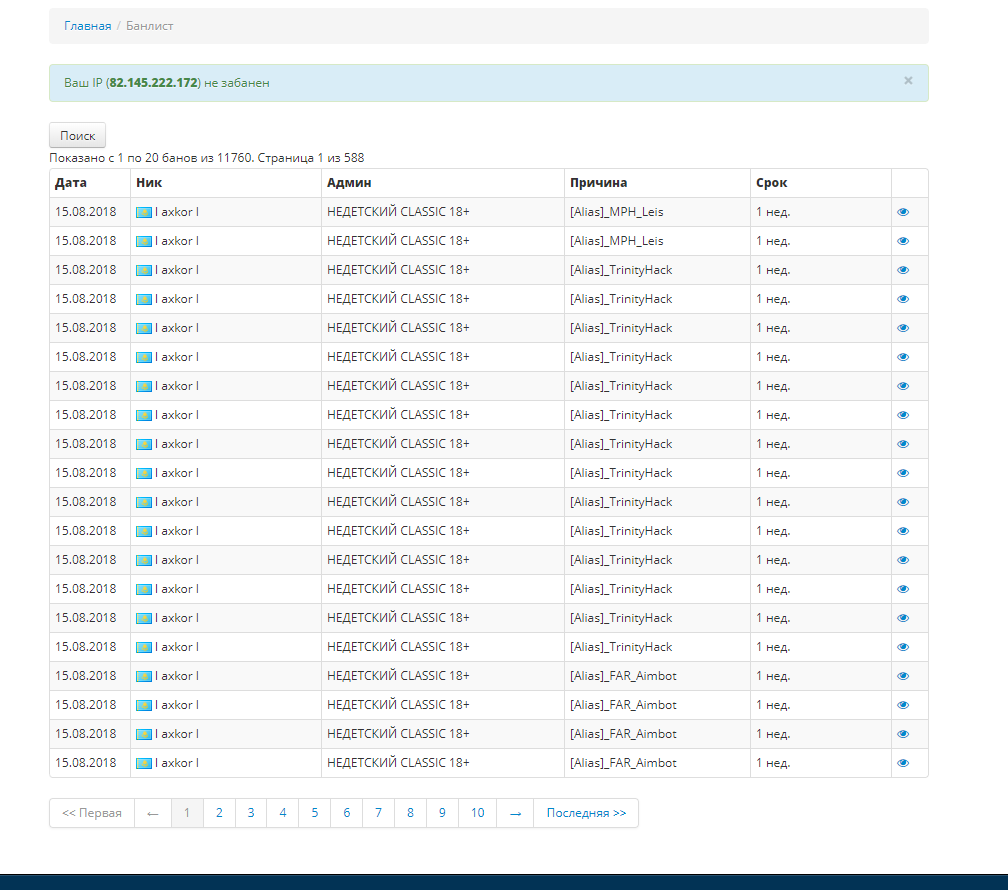Click the eye icon in the third FAR_Aimbot row
The height and width of the screenshot is (890, 1008).
click(x=903, y=734)
